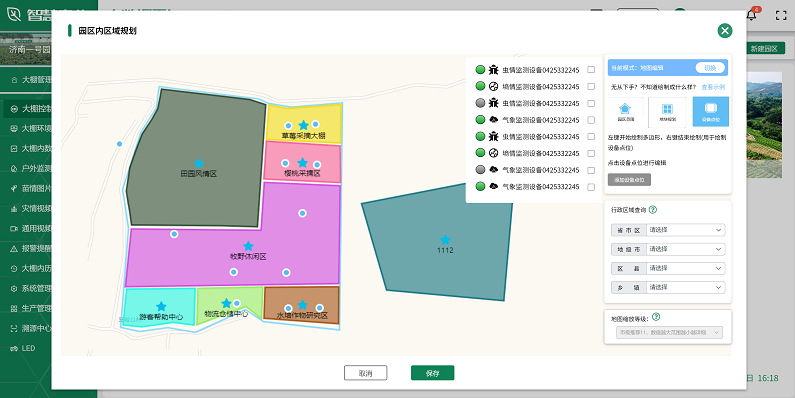The image size is (795, 398).
Task: Click the 保存 button
Action: point(432,373)
